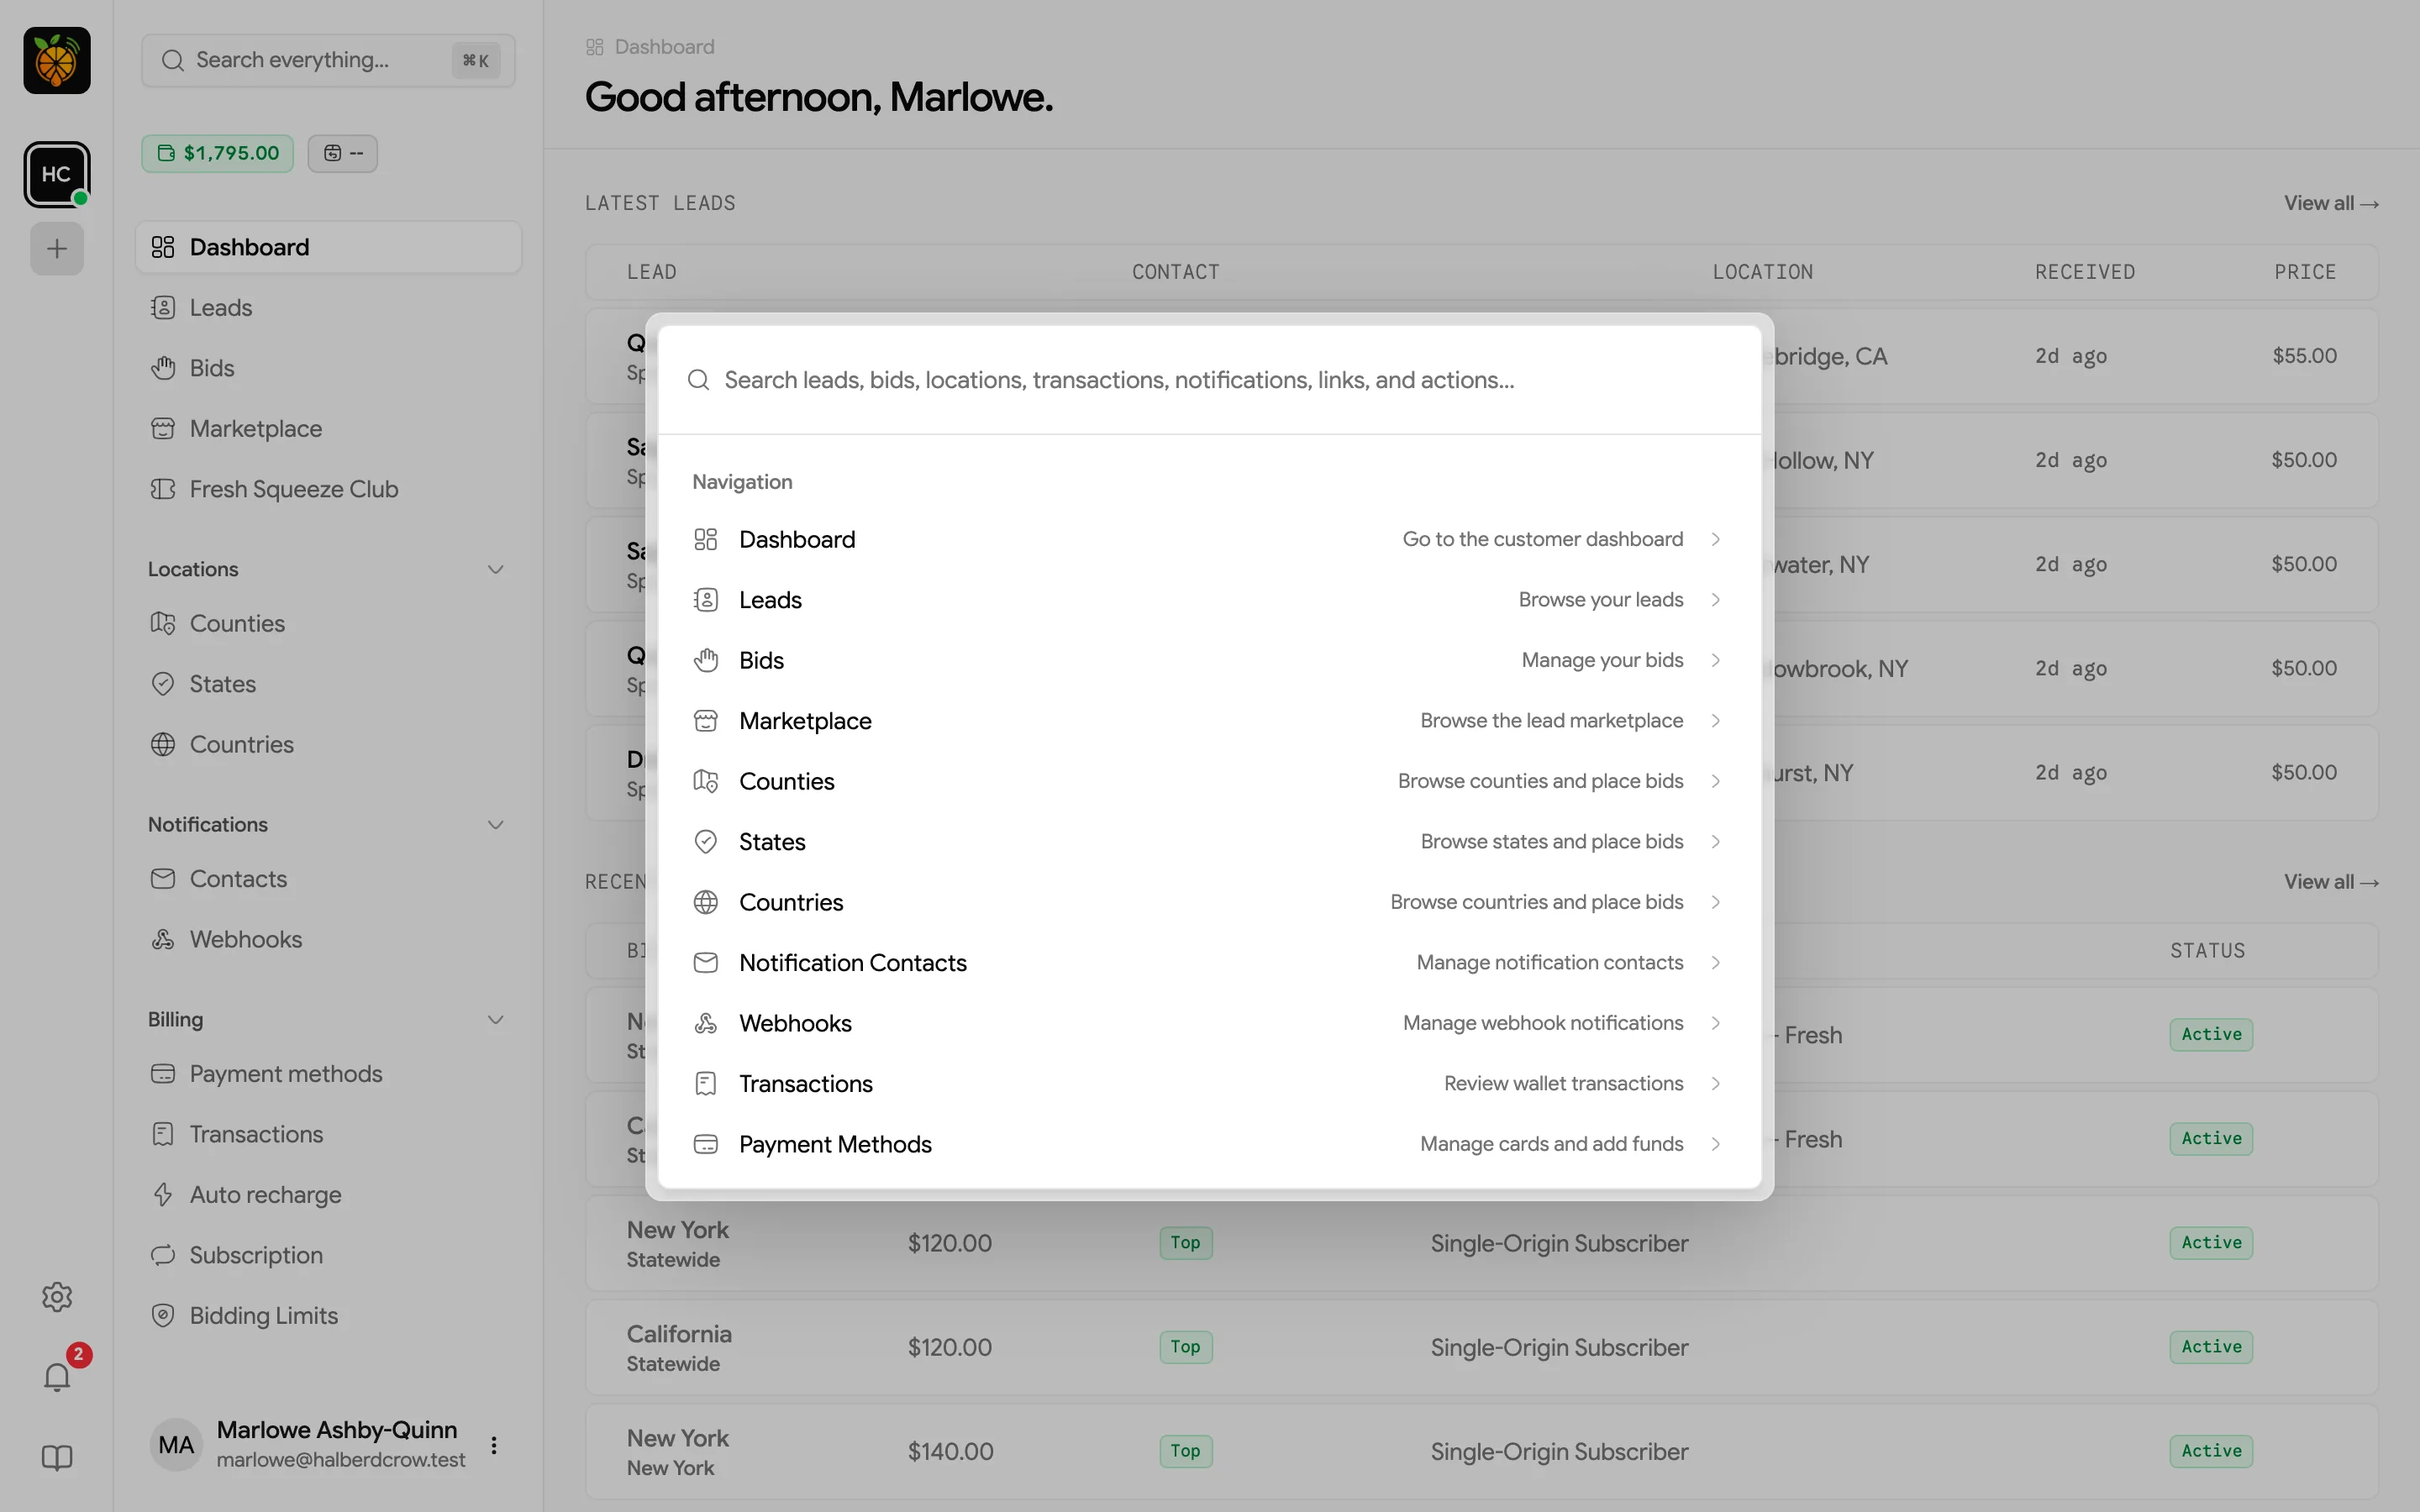Choose Marketplace in the command palette
This screenshot has height=1512, width=2420.
[x=1210, y=721]
